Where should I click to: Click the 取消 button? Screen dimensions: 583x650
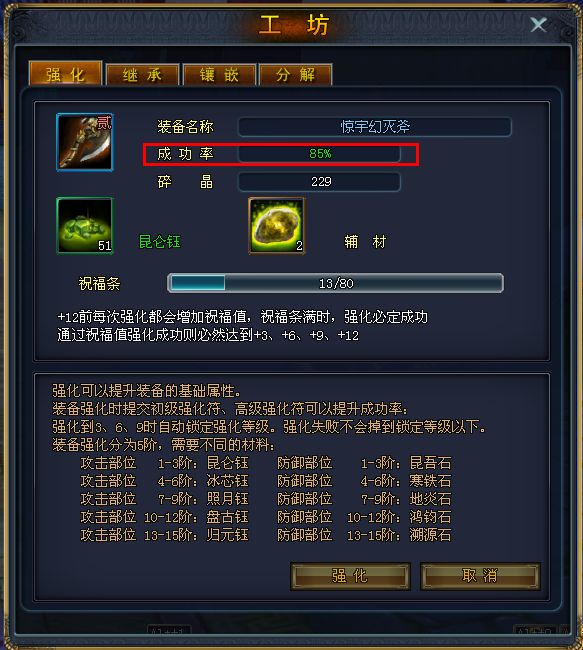tap(480, 576)
